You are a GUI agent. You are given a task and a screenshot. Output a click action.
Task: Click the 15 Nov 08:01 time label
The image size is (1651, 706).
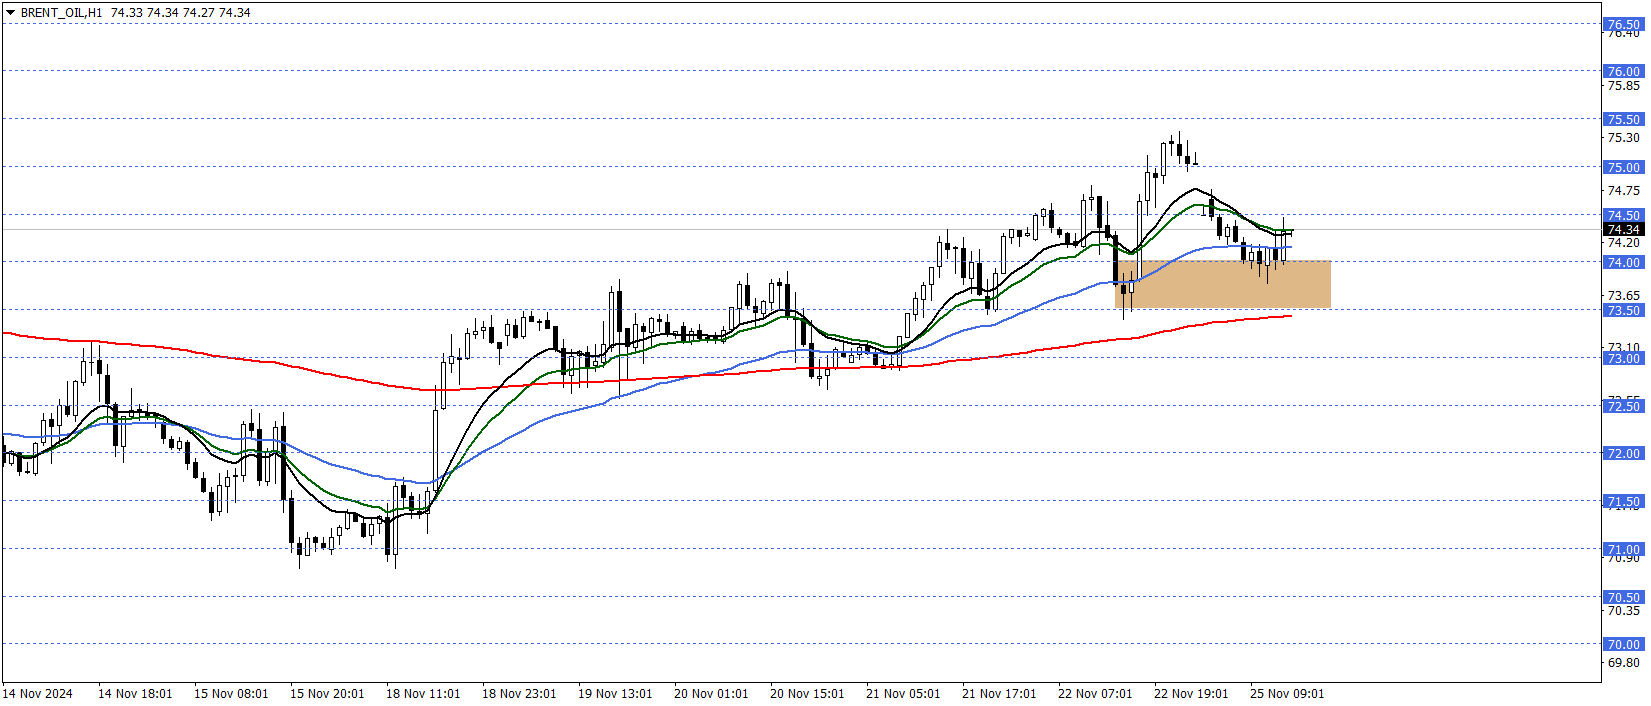tap(231, 693)
